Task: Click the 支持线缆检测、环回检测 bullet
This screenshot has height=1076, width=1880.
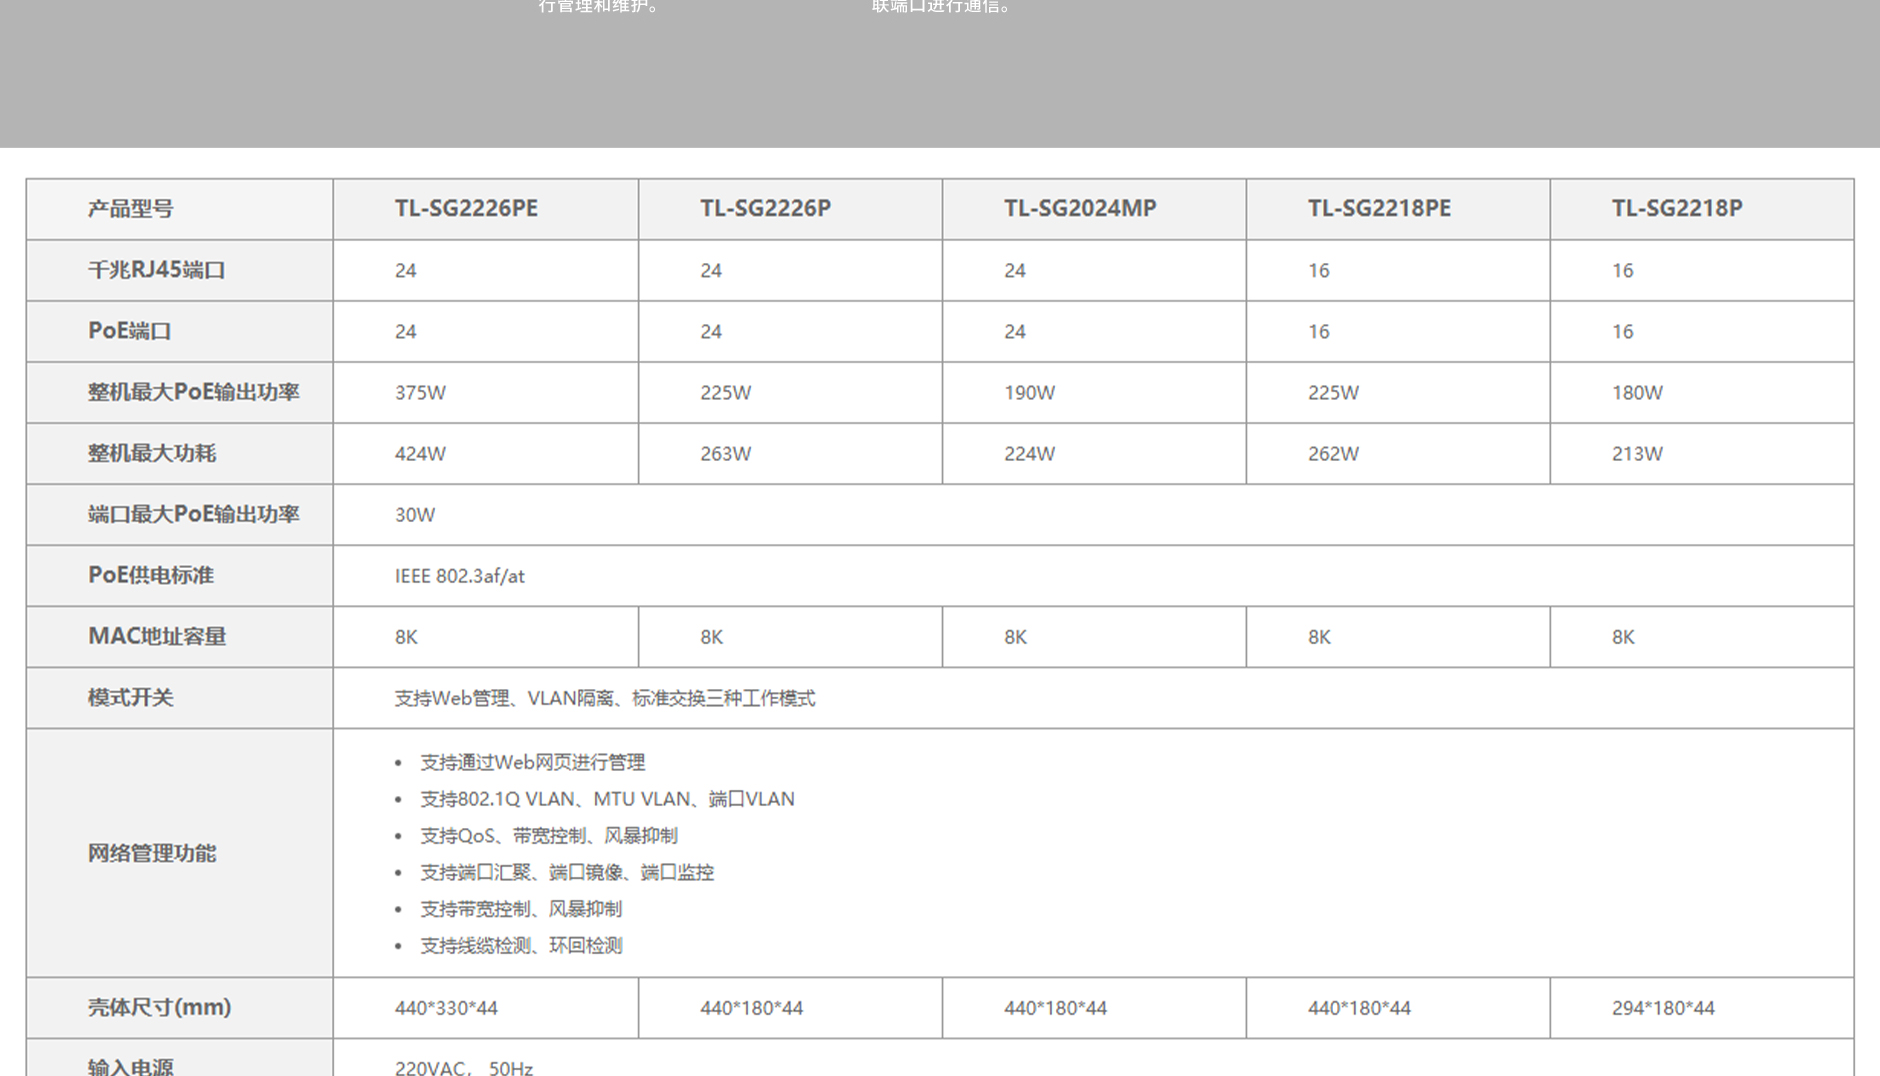Action: [521, 945]
